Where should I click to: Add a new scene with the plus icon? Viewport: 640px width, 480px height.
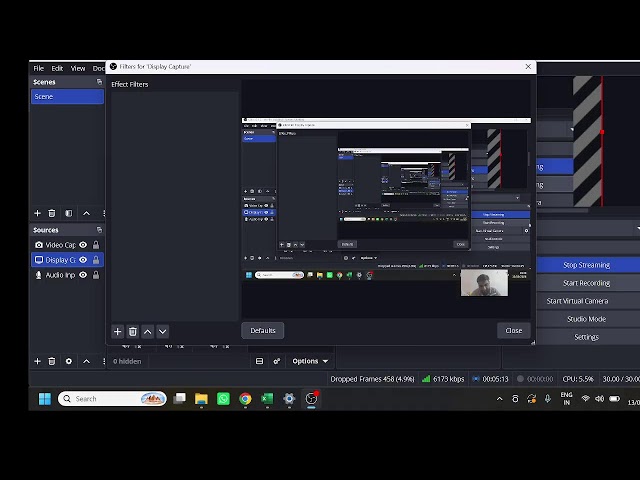tap(38, 213)
